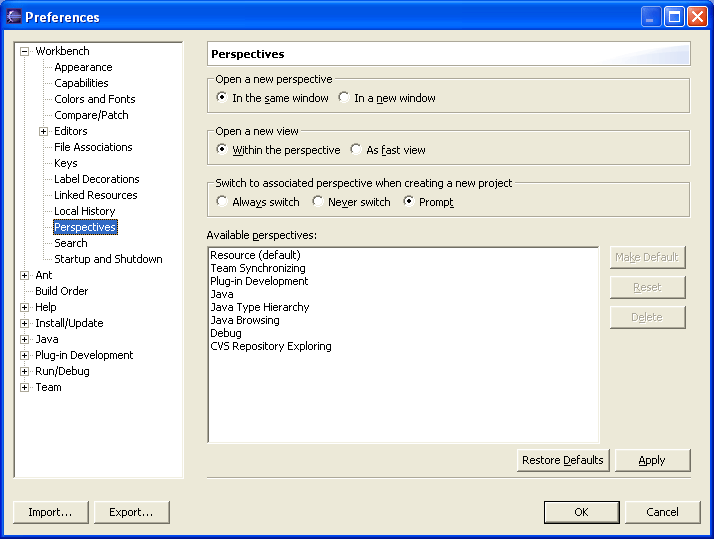This screenshot has height=539, width=714.
Task: Select 'CVS Repository Exploring' perspective
Action: (x=271, y=346)
